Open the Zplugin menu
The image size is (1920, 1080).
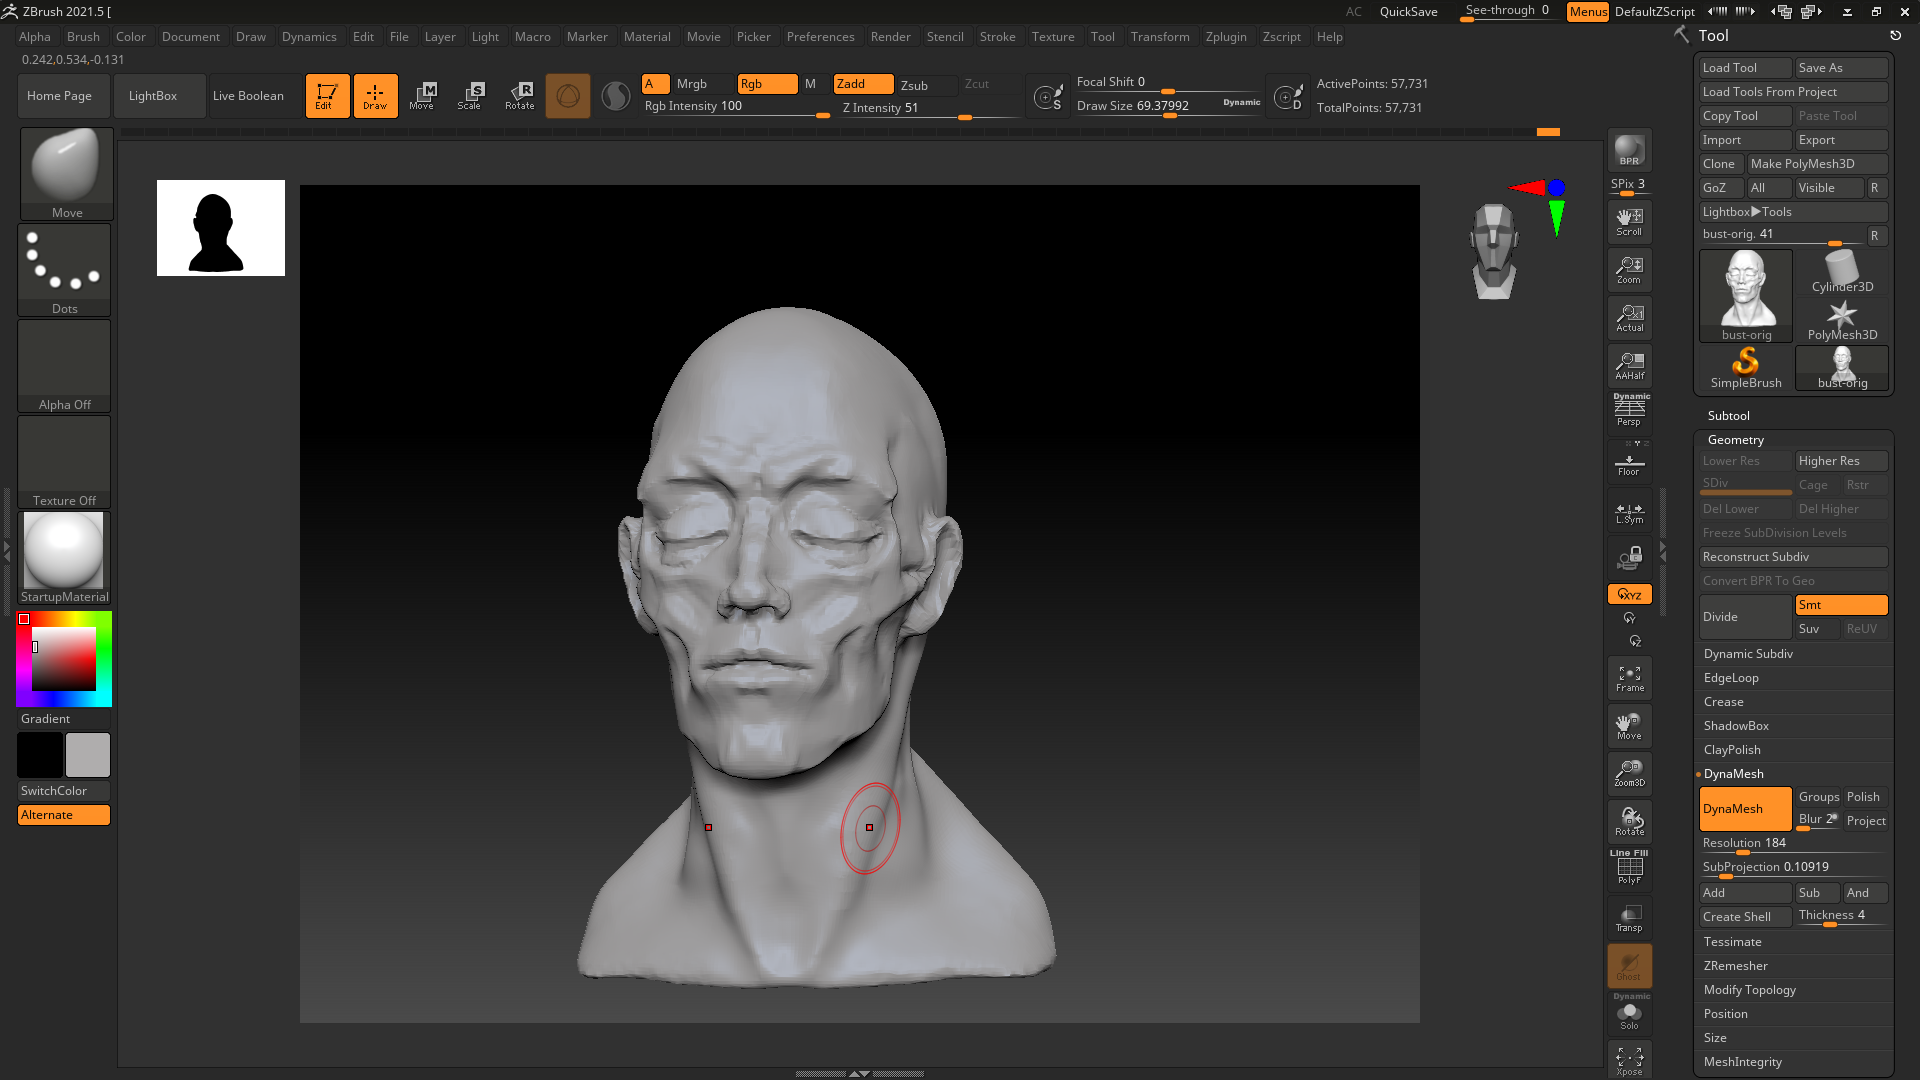[x=1225, y=37]
